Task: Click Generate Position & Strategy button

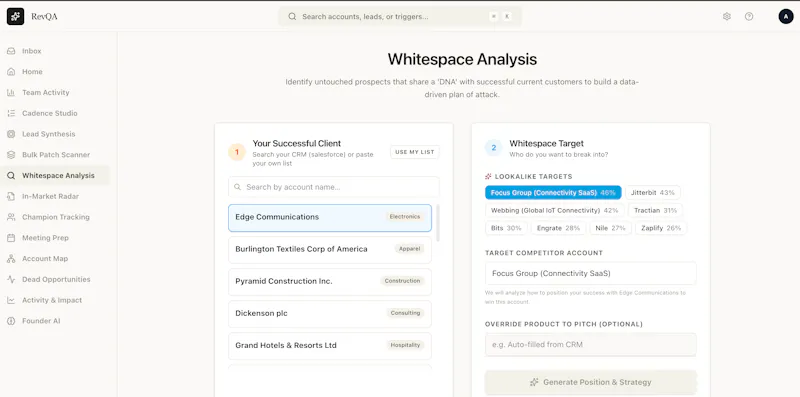Action: (590, 382)
